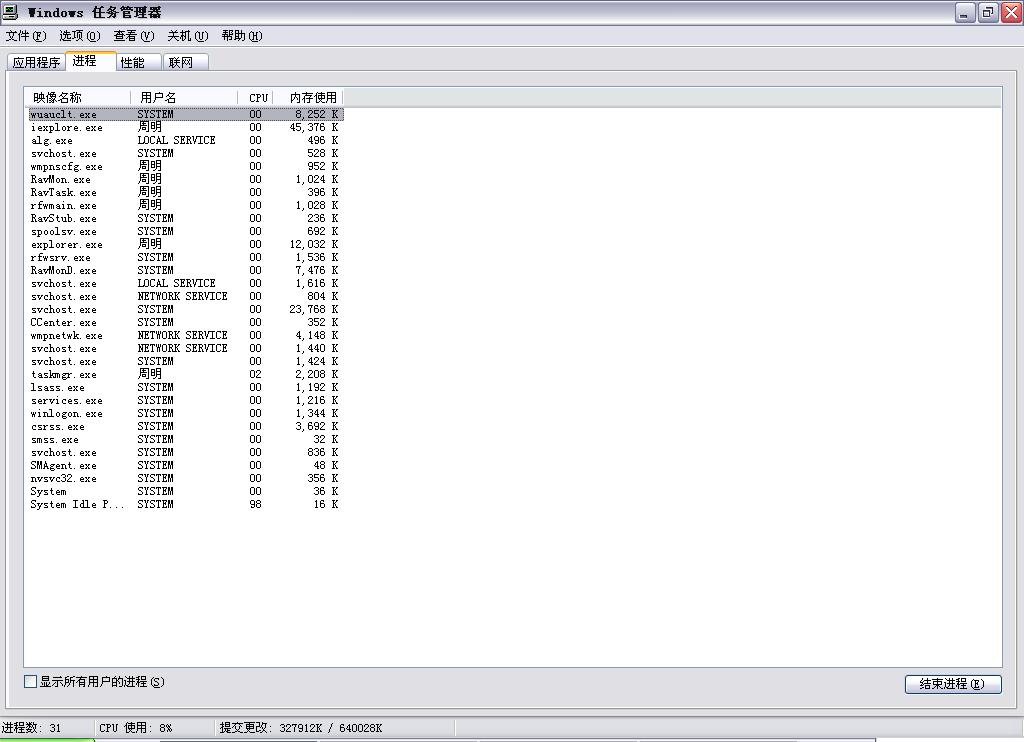This screenshot has width=1024, height=742.
Task: Open the 帮助(H) menu
Action: 242,36
